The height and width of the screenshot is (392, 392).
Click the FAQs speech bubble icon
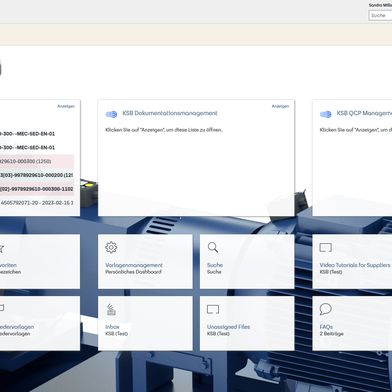325,309
